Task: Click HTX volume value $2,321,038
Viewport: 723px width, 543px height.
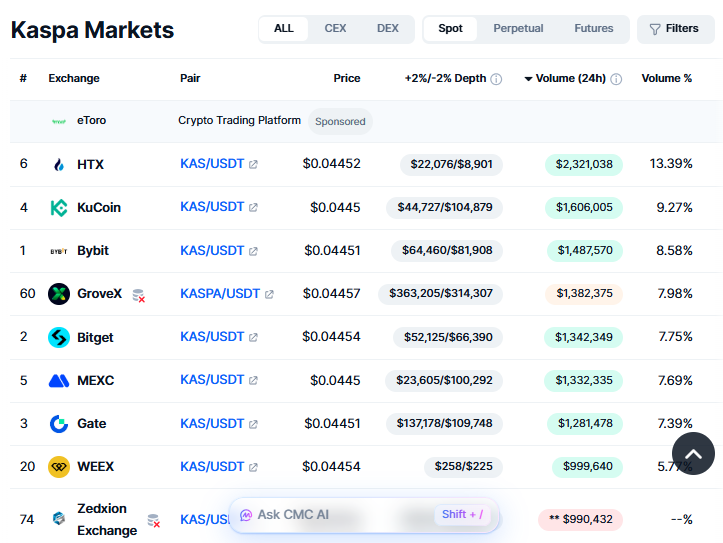Action: point(584,165)
